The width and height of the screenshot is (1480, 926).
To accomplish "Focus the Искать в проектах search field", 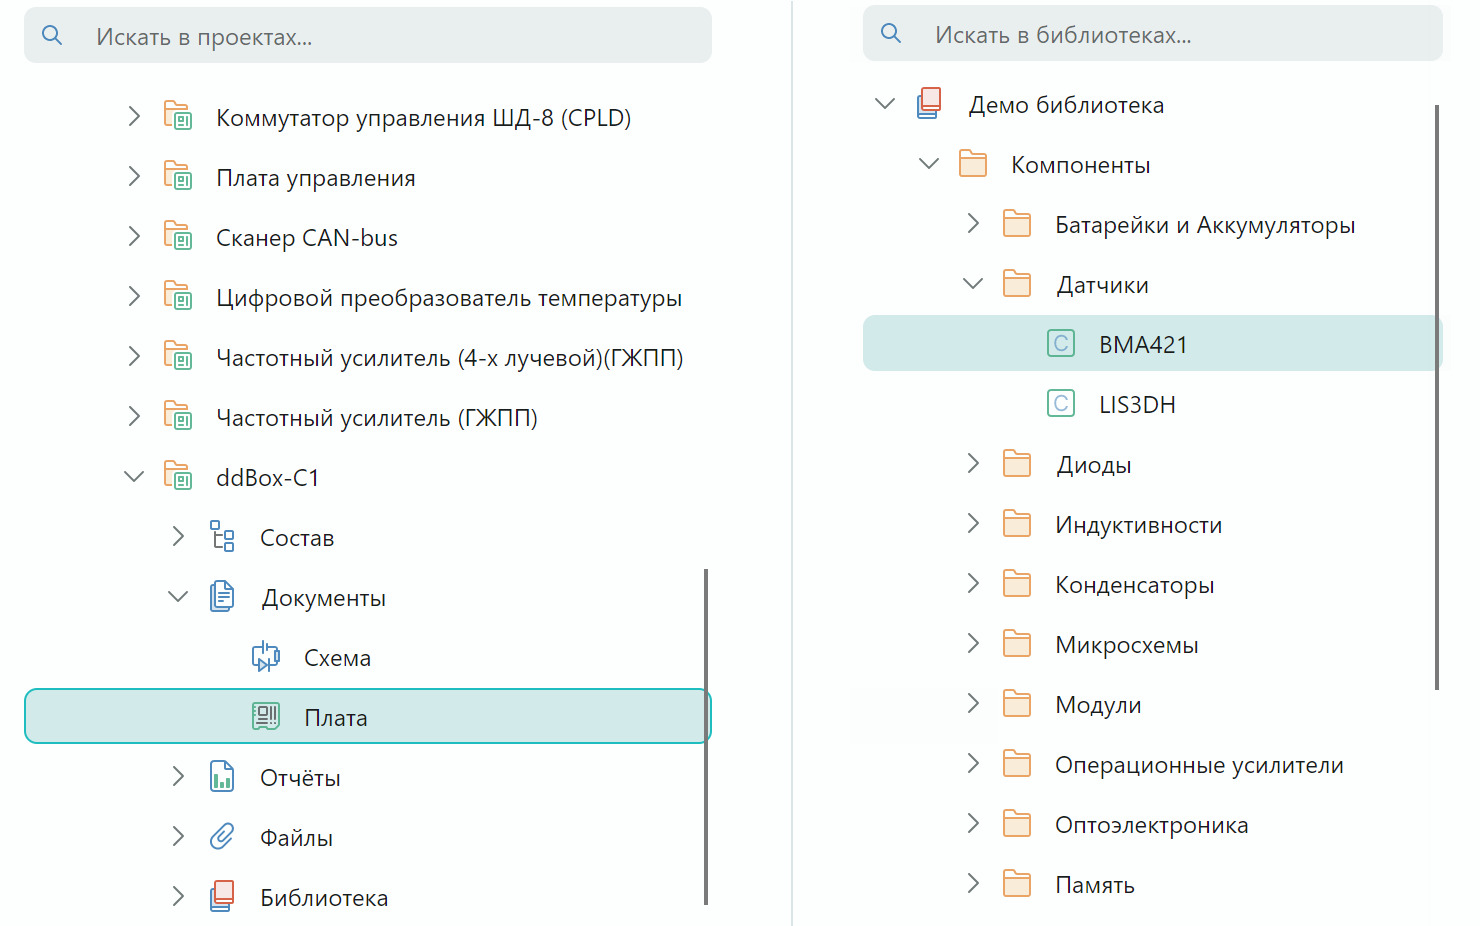I will point(400,37).
